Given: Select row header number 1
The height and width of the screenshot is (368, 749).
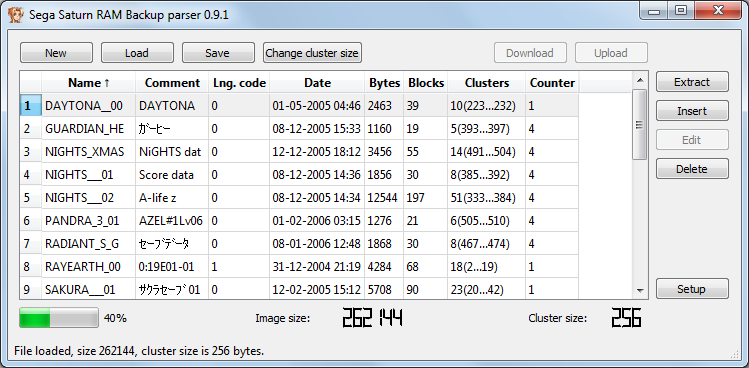Looking at the screenshot, I should pos(31,106).
